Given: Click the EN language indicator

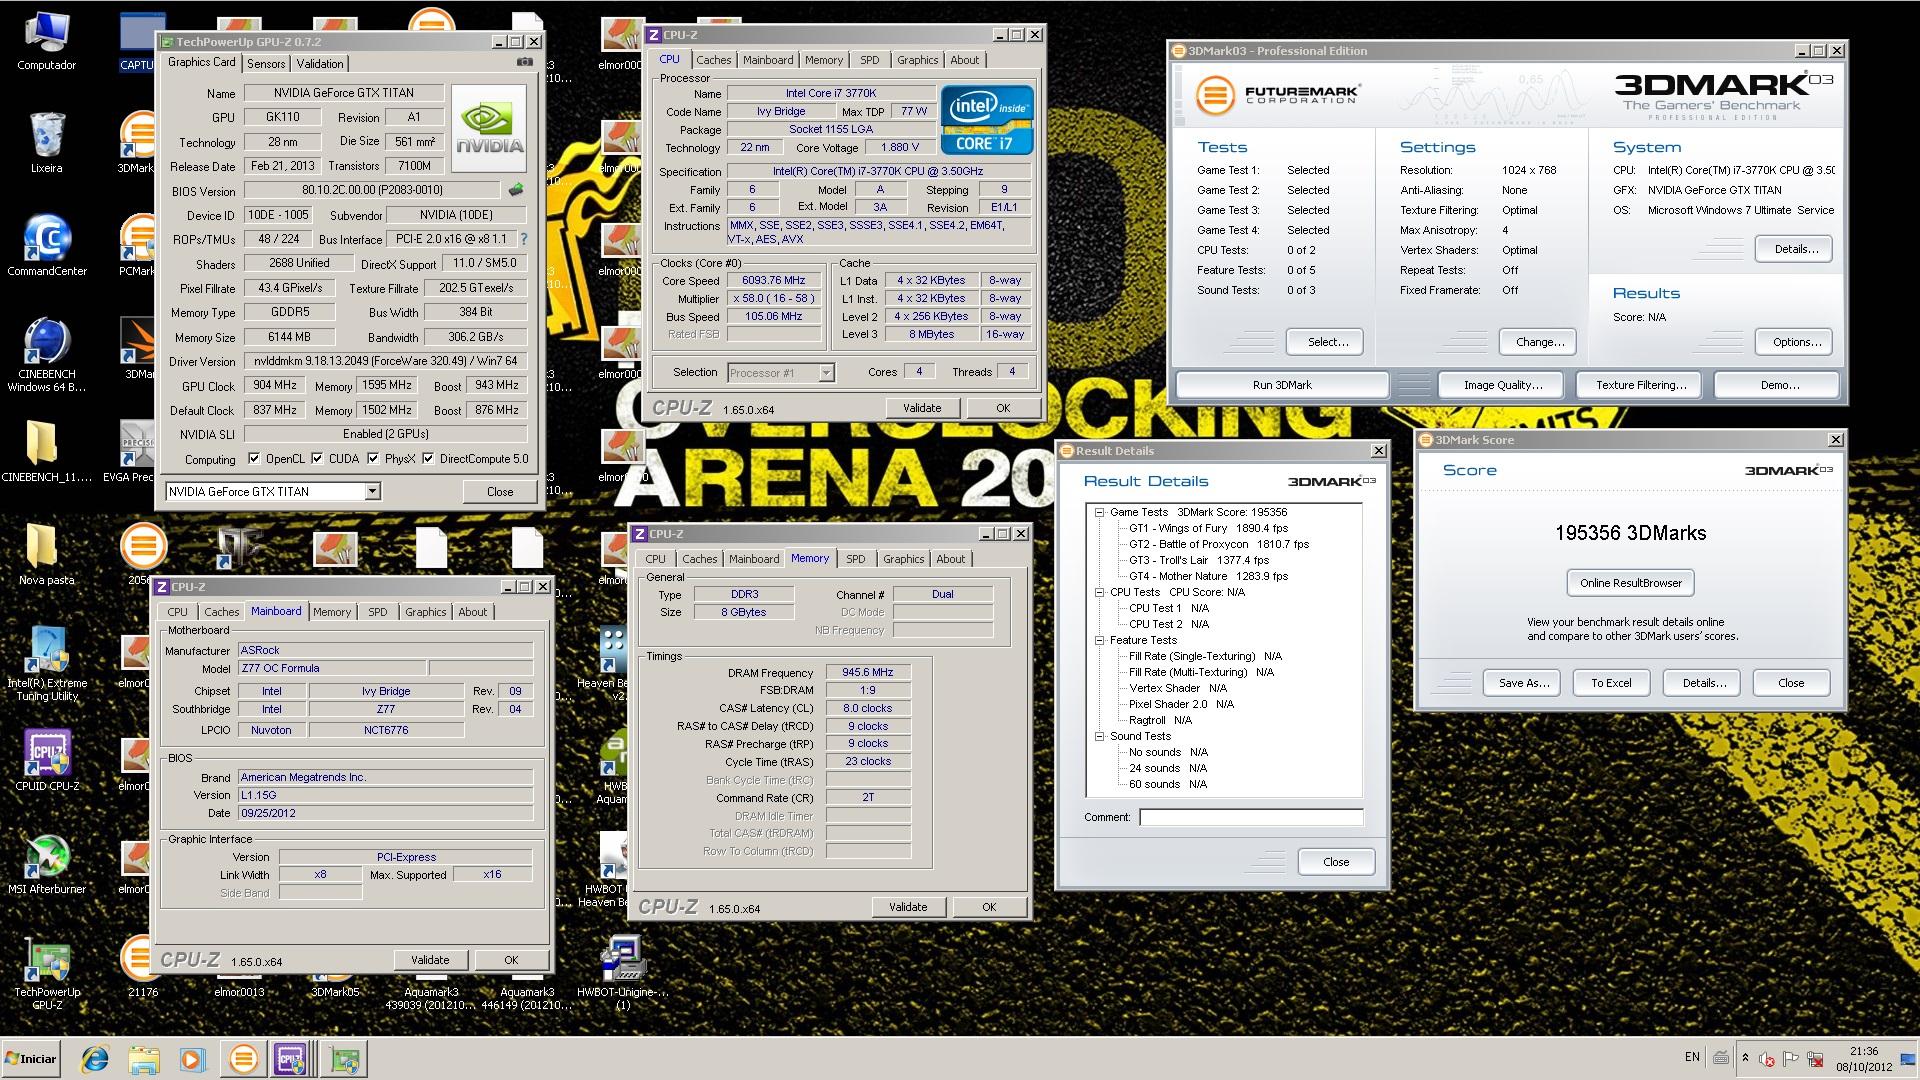Looking at the screenshot, I should coord(1692,1057).
